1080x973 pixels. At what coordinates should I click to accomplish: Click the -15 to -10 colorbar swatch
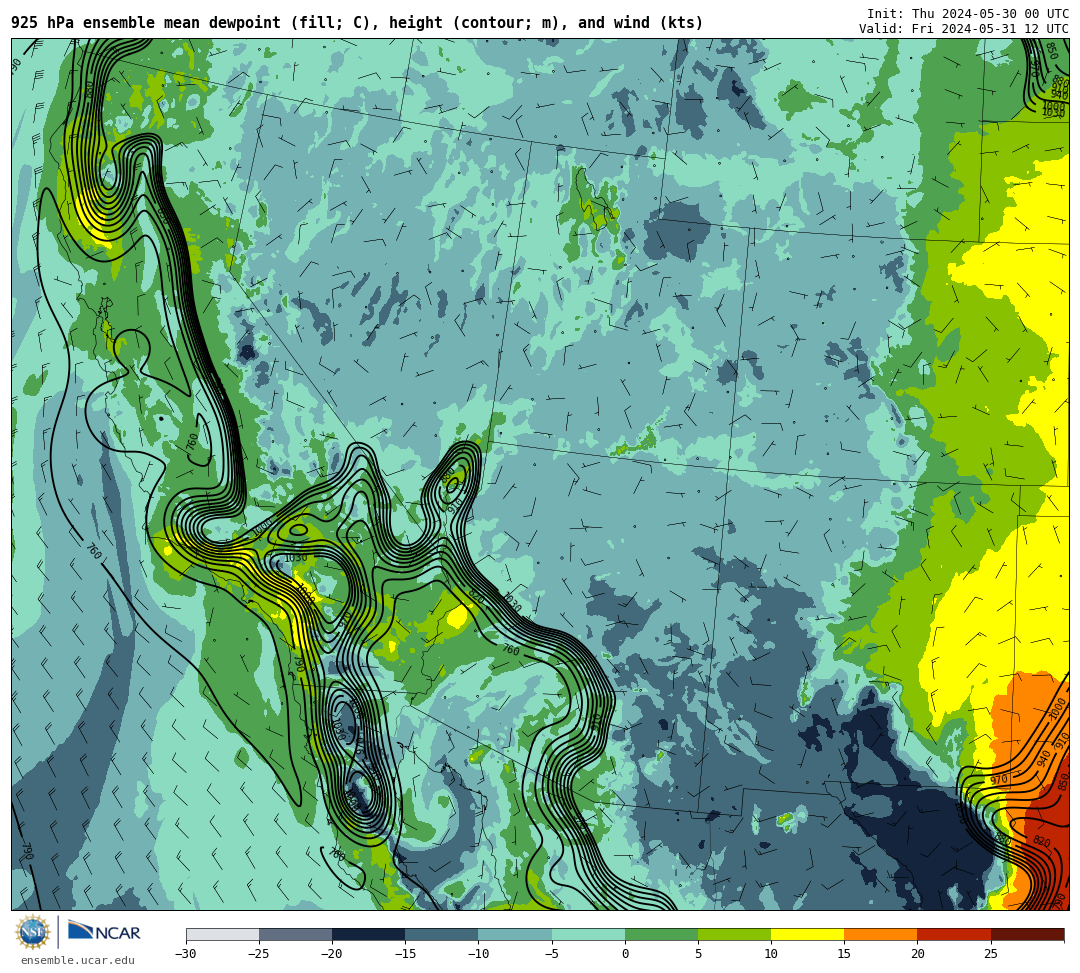click(x=442, y=934)
